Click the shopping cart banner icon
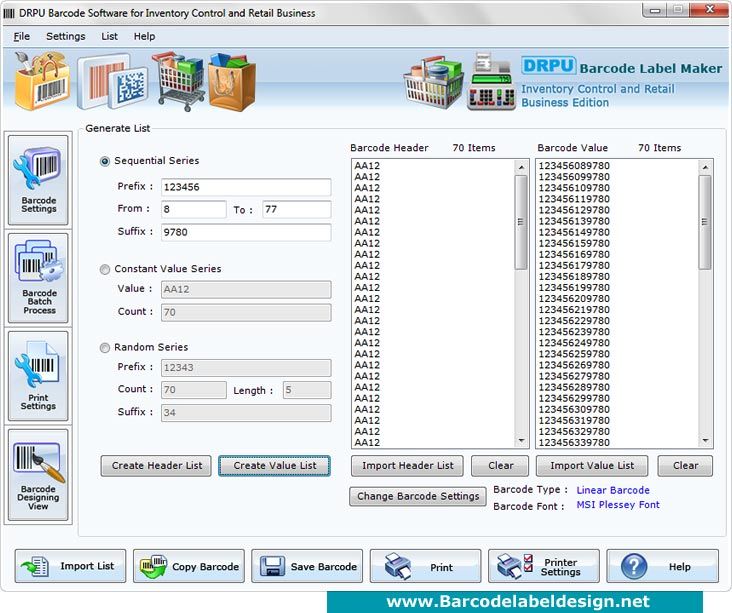732x613 pixels. click(x=179, y=81)
